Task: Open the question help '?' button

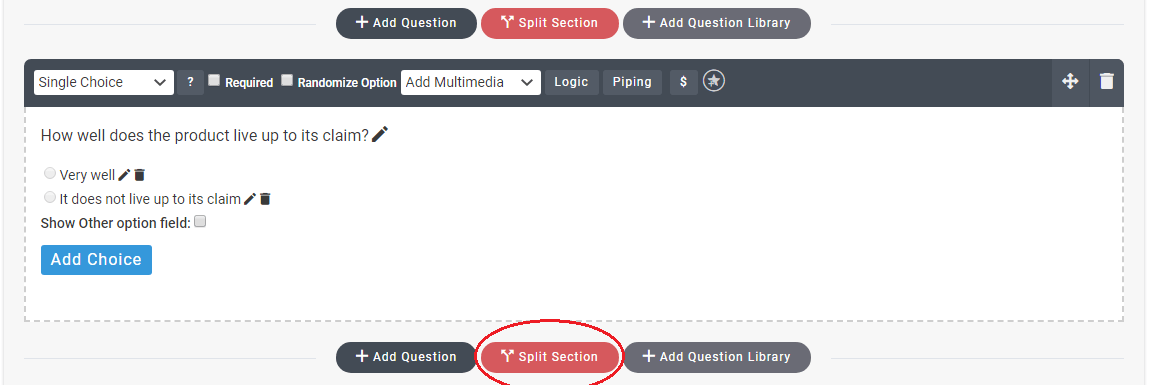Action: [x=191, y=82]
